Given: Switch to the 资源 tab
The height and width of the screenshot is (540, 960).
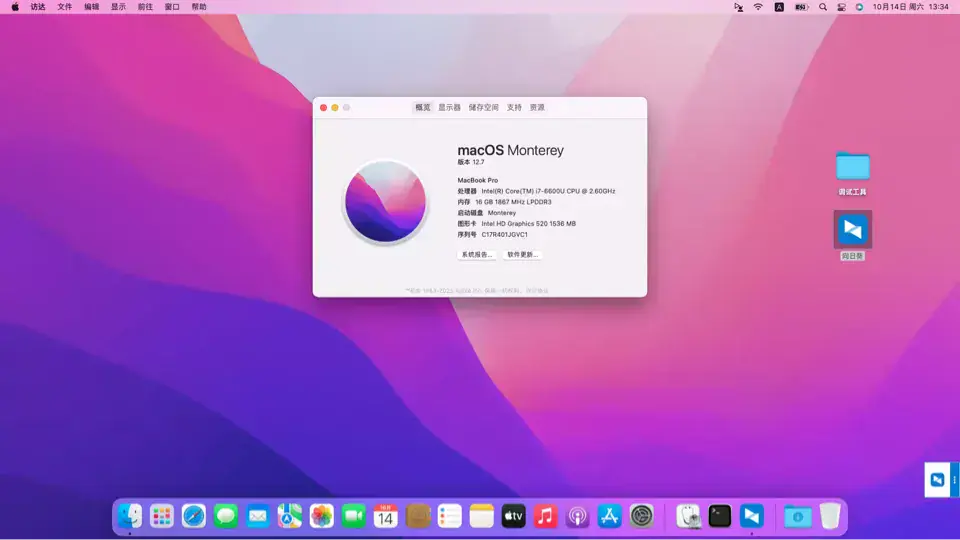Looking at the screenshot, I should pyautogui.click(x=537, y=107).
